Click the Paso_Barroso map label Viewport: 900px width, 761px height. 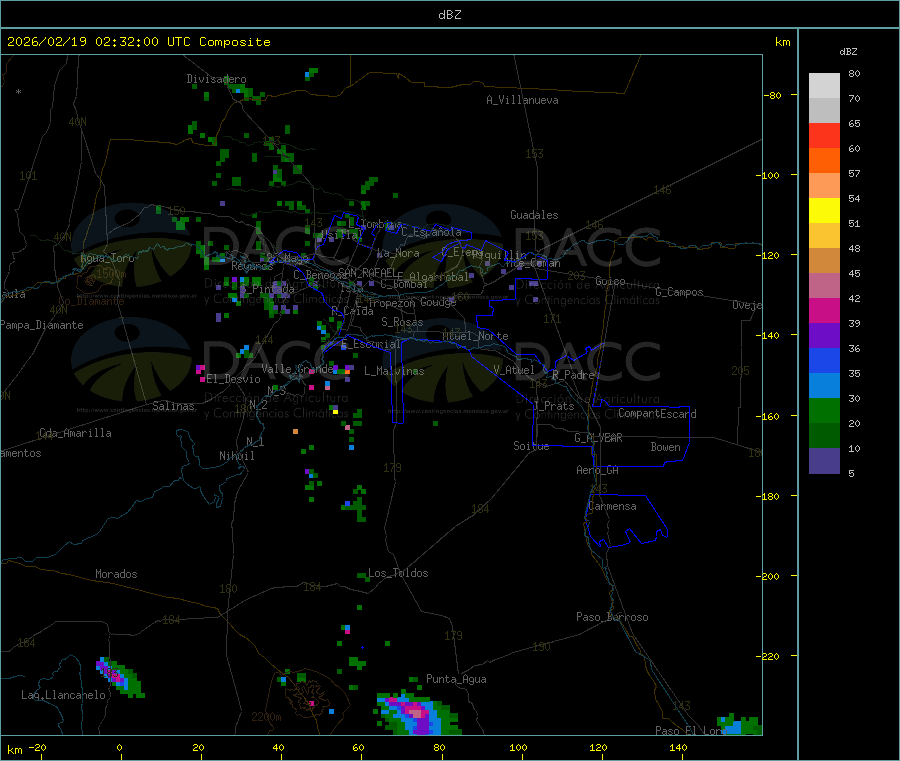point(612,617)
